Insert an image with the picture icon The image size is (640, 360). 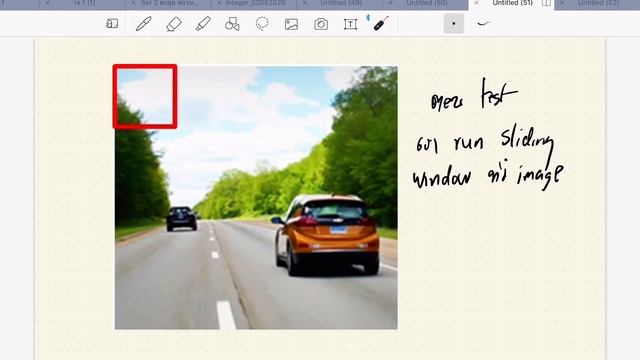[x=291, y=24]
